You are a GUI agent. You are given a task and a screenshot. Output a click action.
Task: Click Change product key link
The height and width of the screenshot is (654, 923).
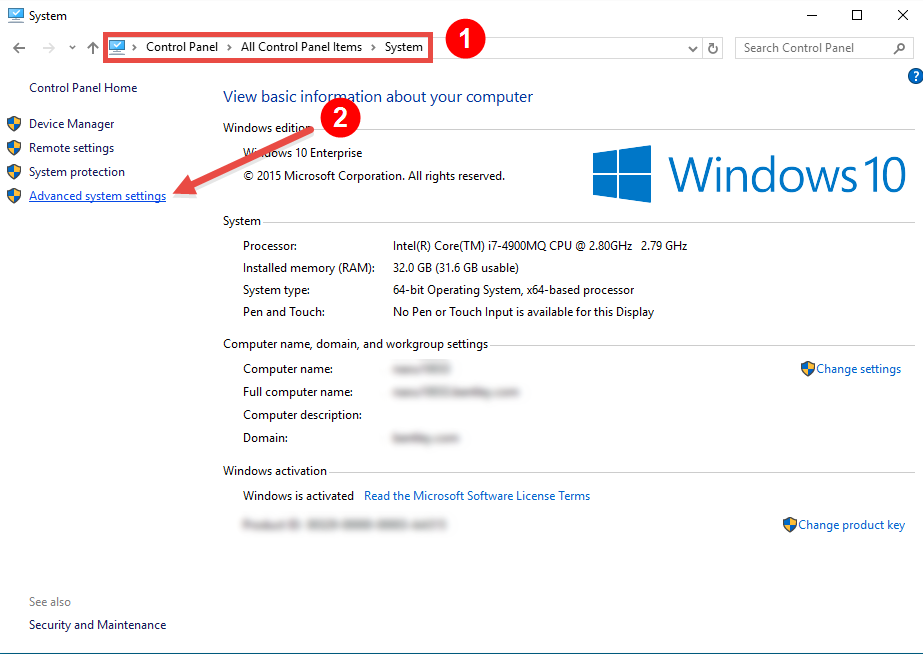pyautogui.click(x=851, y=525)
